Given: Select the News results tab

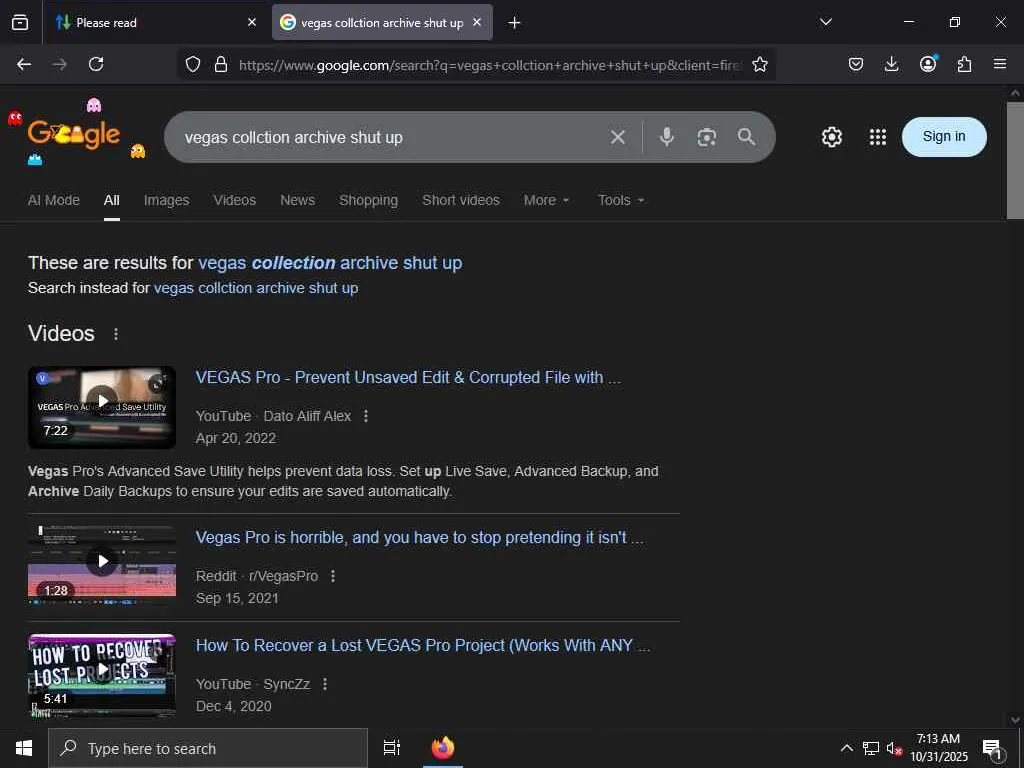Looking at the screenshot, I should coord(297,200).
